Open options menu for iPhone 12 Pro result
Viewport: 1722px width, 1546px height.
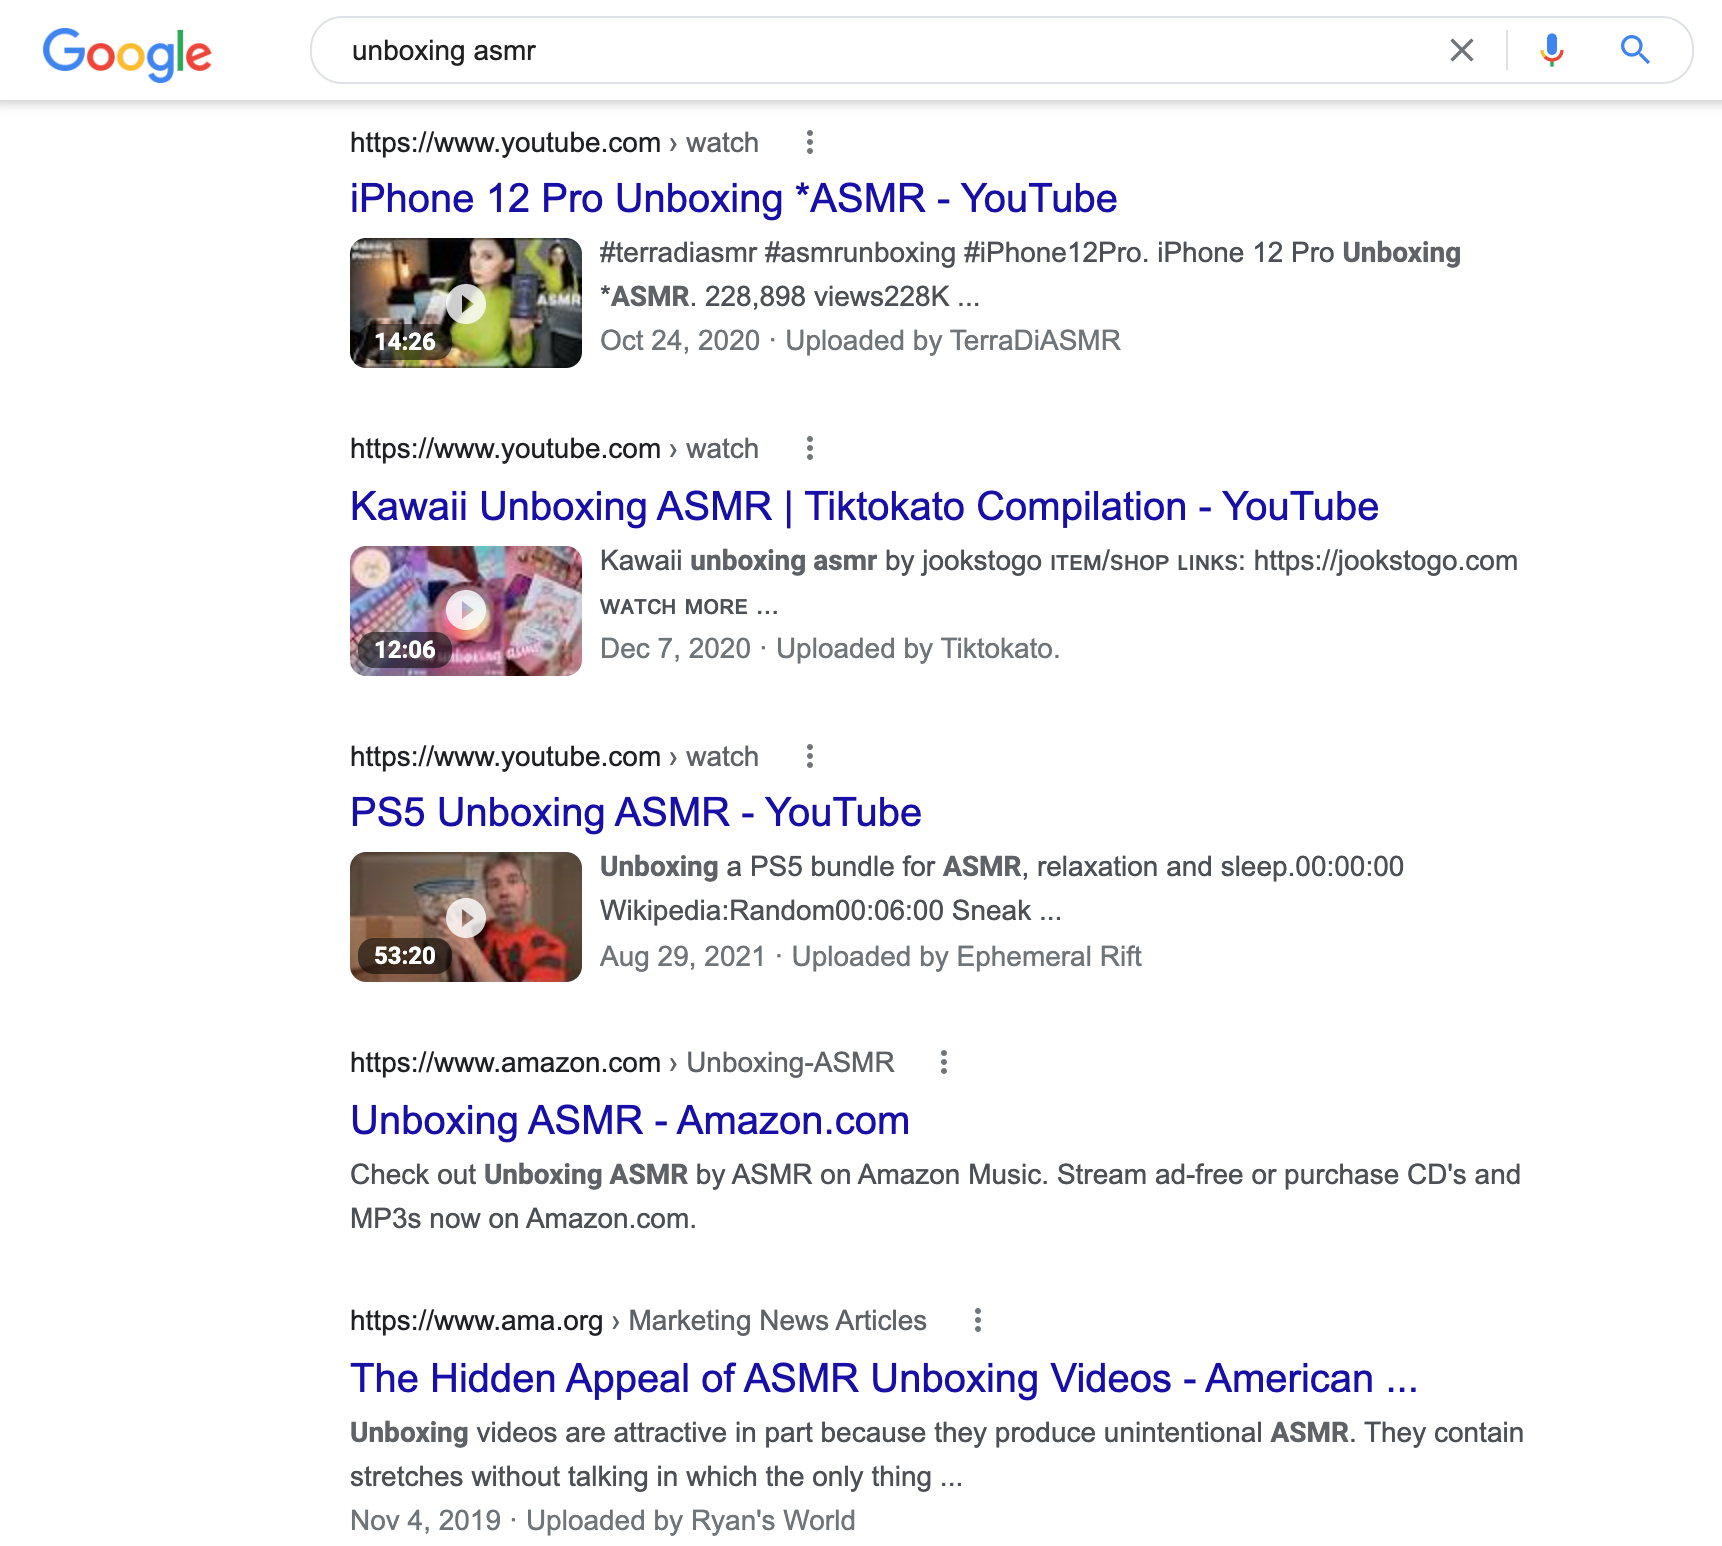(x=809, y=142)
